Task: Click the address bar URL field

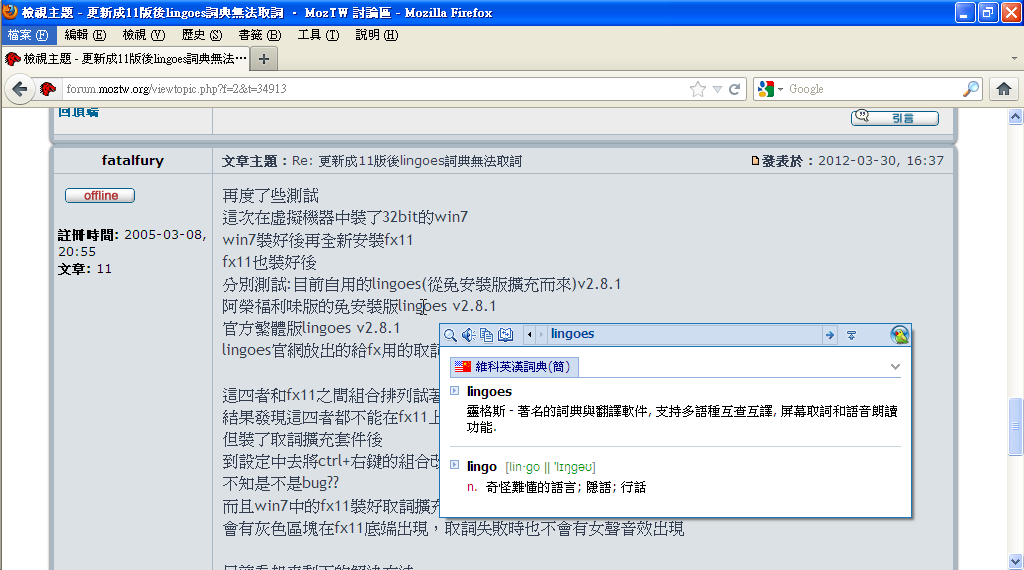Action: pyautogui.click(x=374, y=89)
